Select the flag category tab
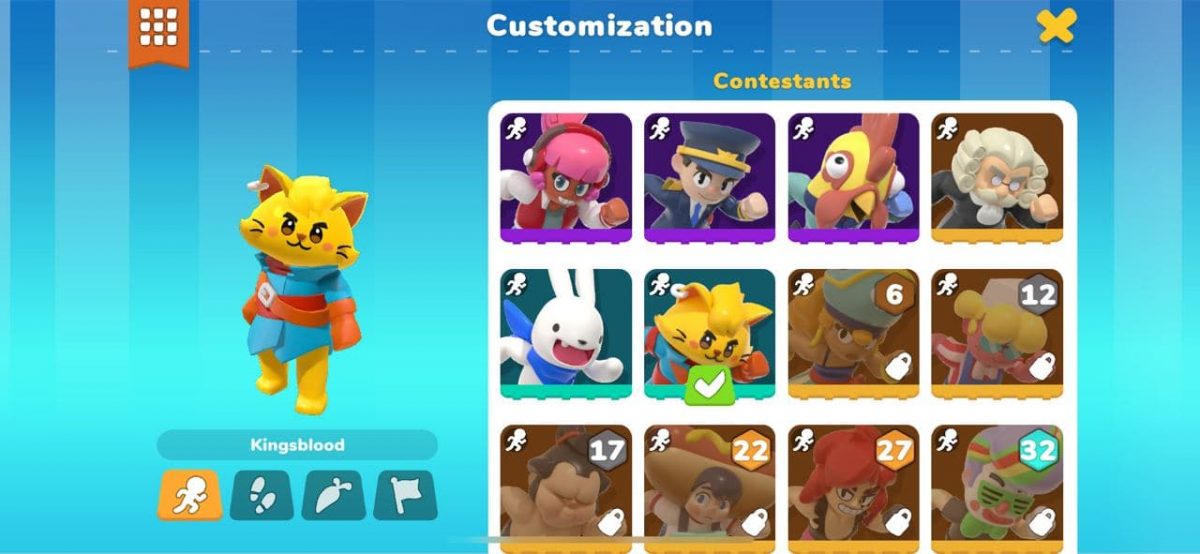Viewport: 1200px width, 554px height. [x=406, y=495]
